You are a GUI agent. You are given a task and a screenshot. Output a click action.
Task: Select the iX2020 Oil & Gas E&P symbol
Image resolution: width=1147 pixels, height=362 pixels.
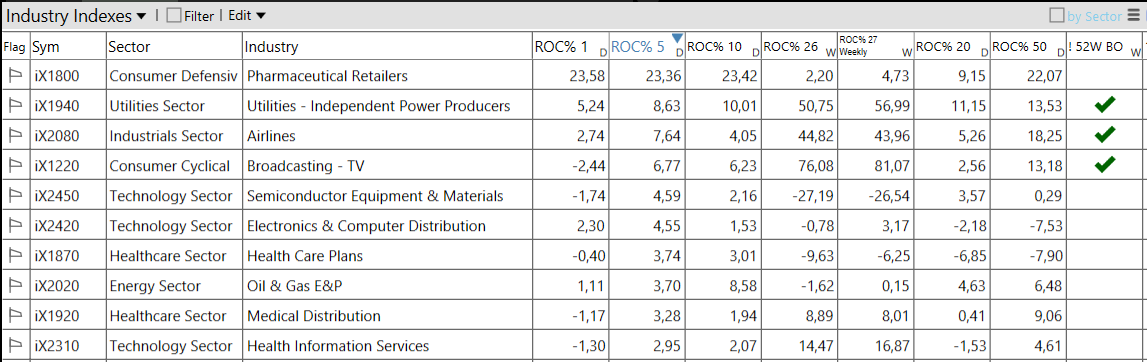tap(56, 286)
